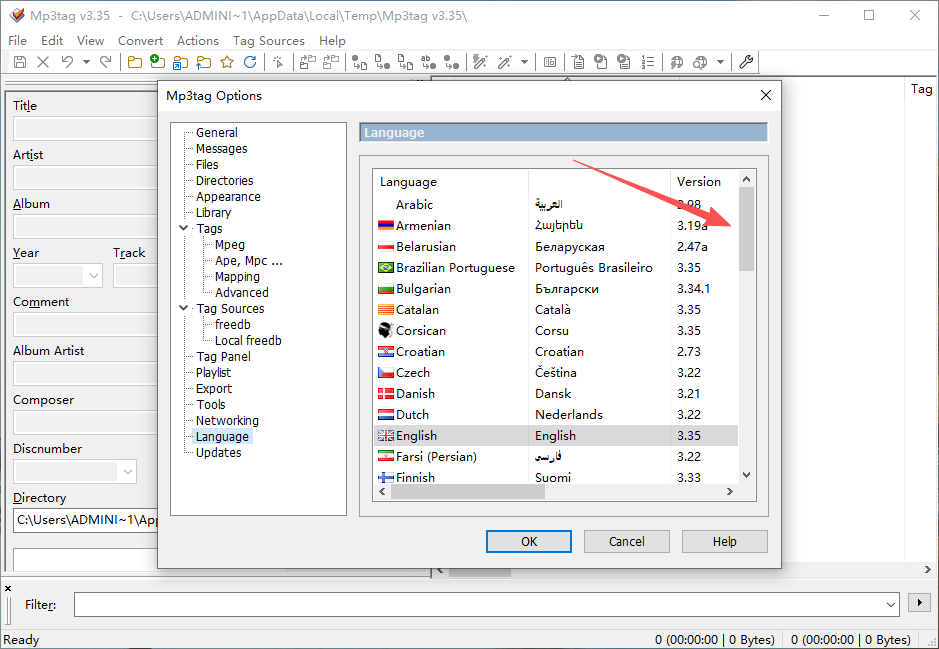Image resolution: width=939 pixels, height=649 pixels.
Task: Open the Year field dropdown
Action: click(x=93, y=275)
